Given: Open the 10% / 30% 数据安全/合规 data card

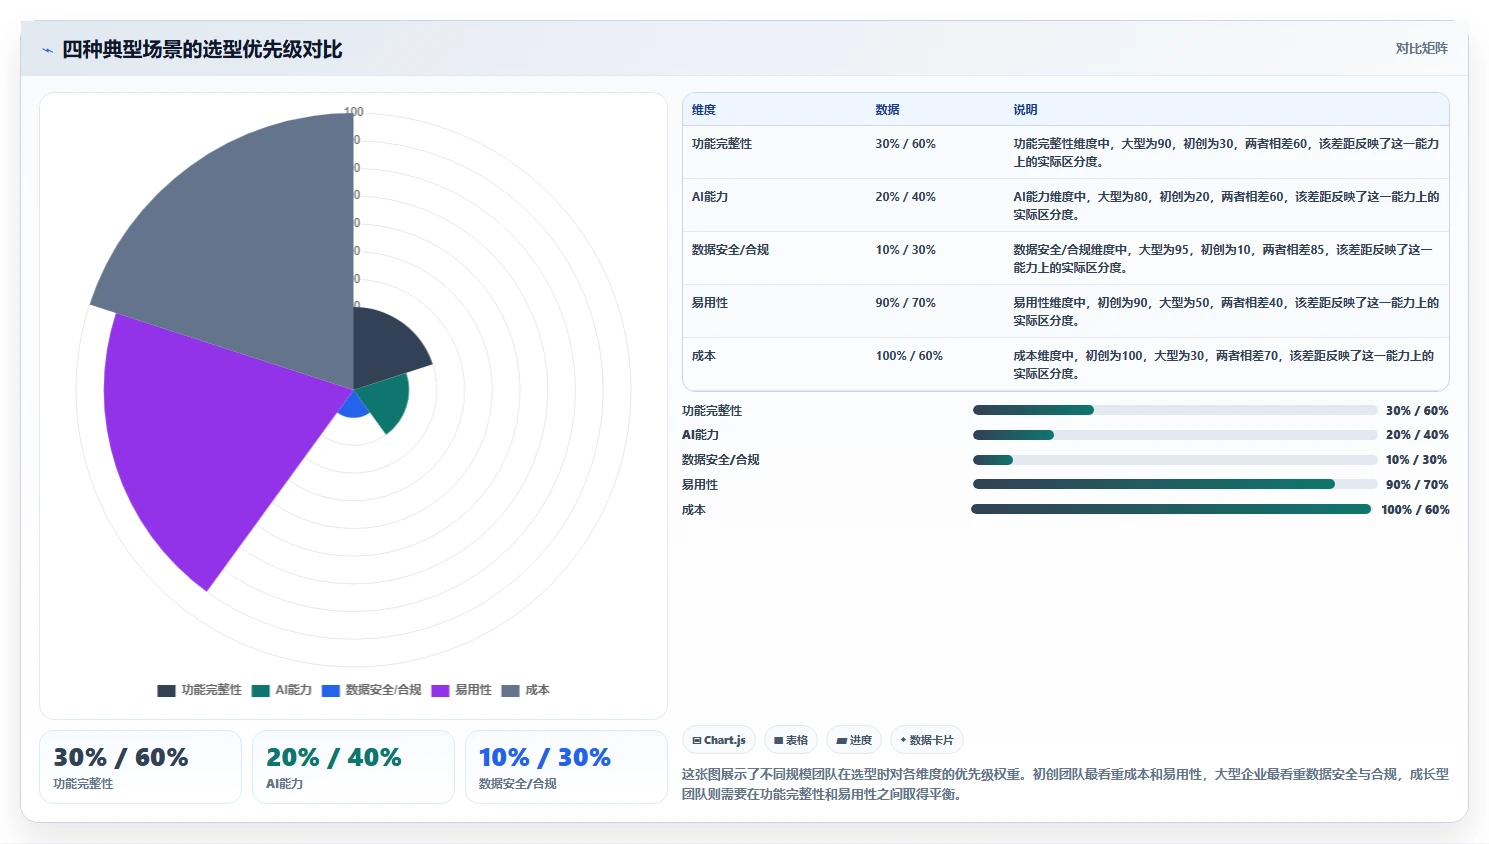Looking at the screenshot, I should tap(566, 767).
